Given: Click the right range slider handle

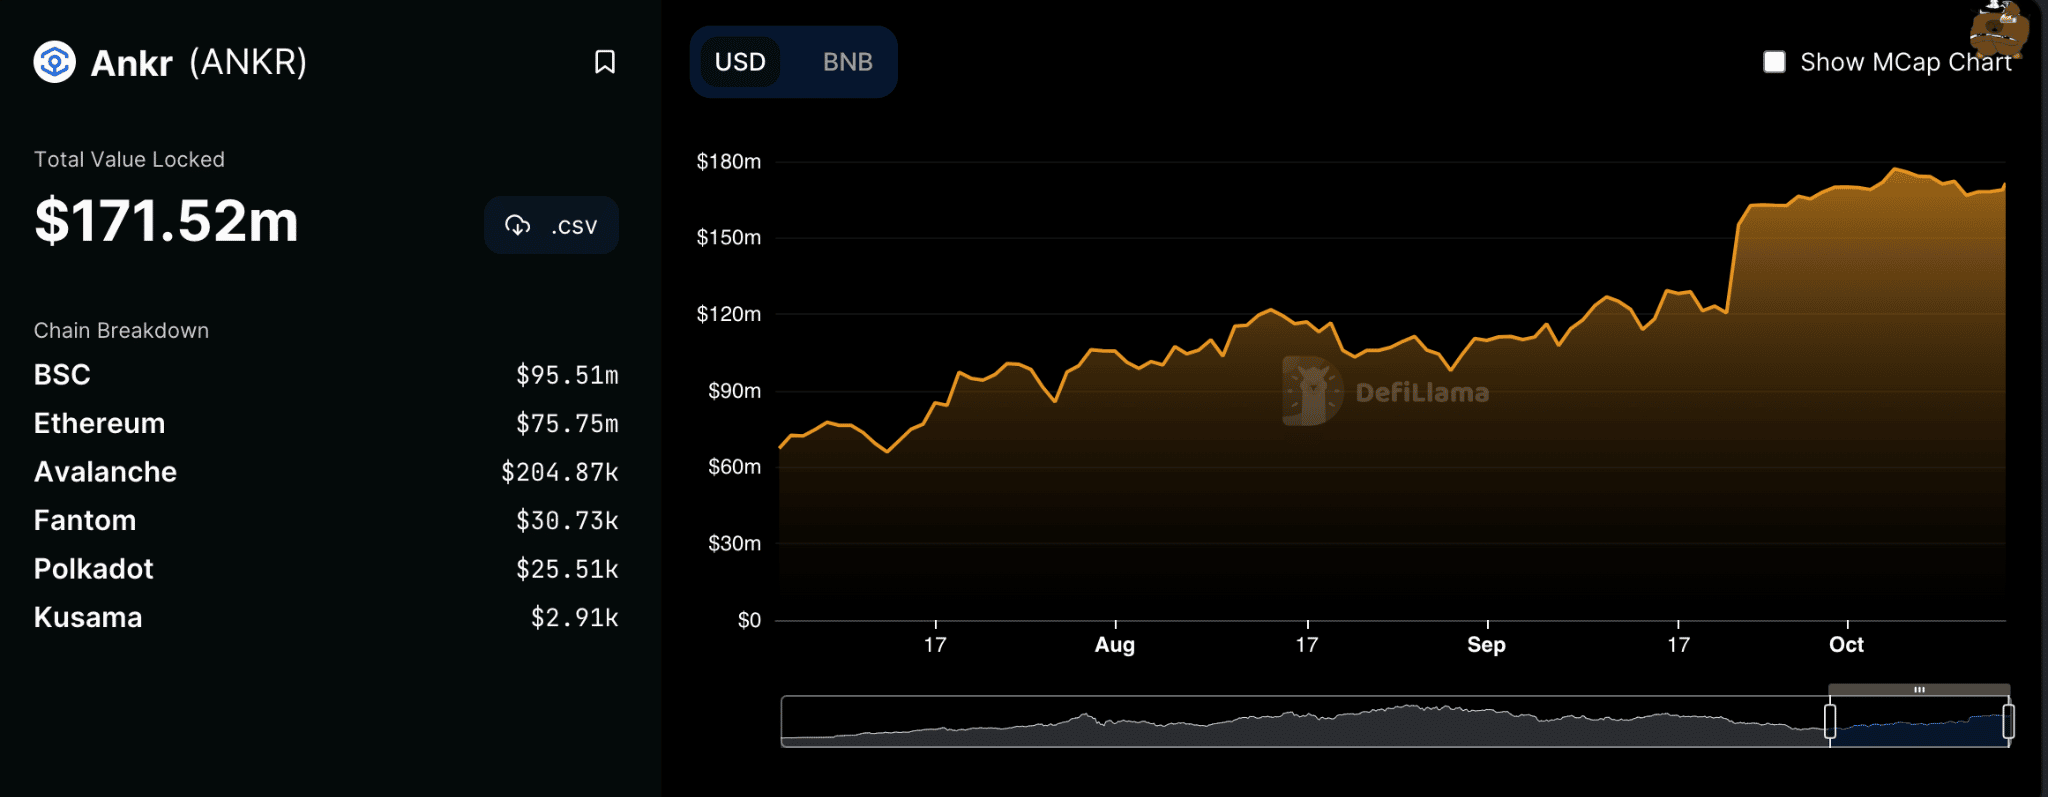Looking at the screenshot, I should click(x=2008, y=721).
